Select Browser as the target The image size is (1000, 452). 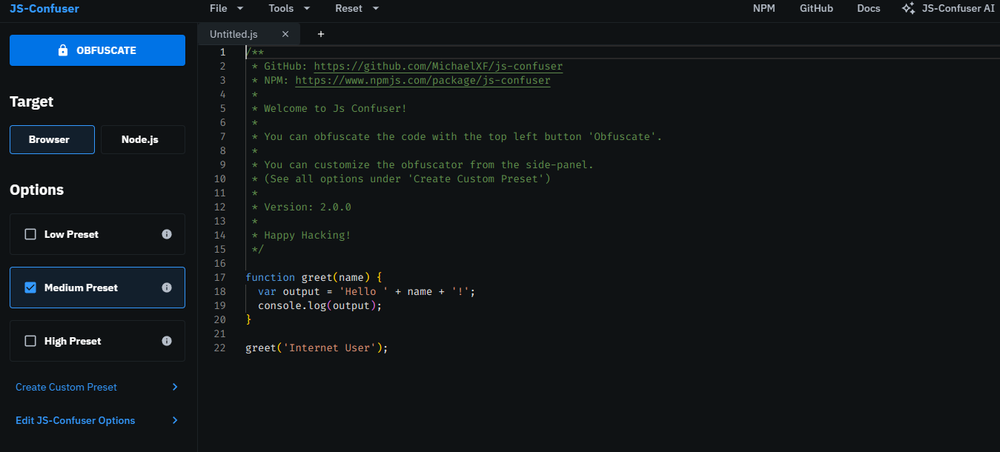coord(52,140)
